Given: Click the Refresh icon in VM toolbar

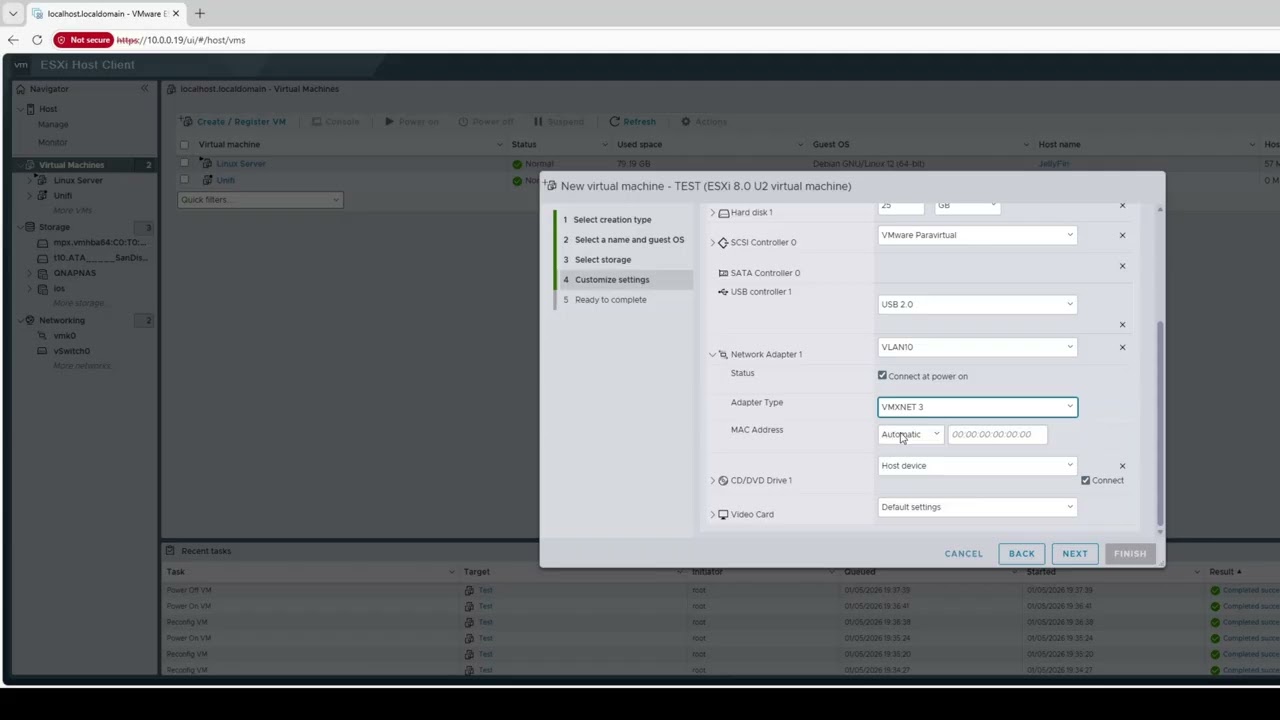Looking at the screenshot, I should (614, 122).
